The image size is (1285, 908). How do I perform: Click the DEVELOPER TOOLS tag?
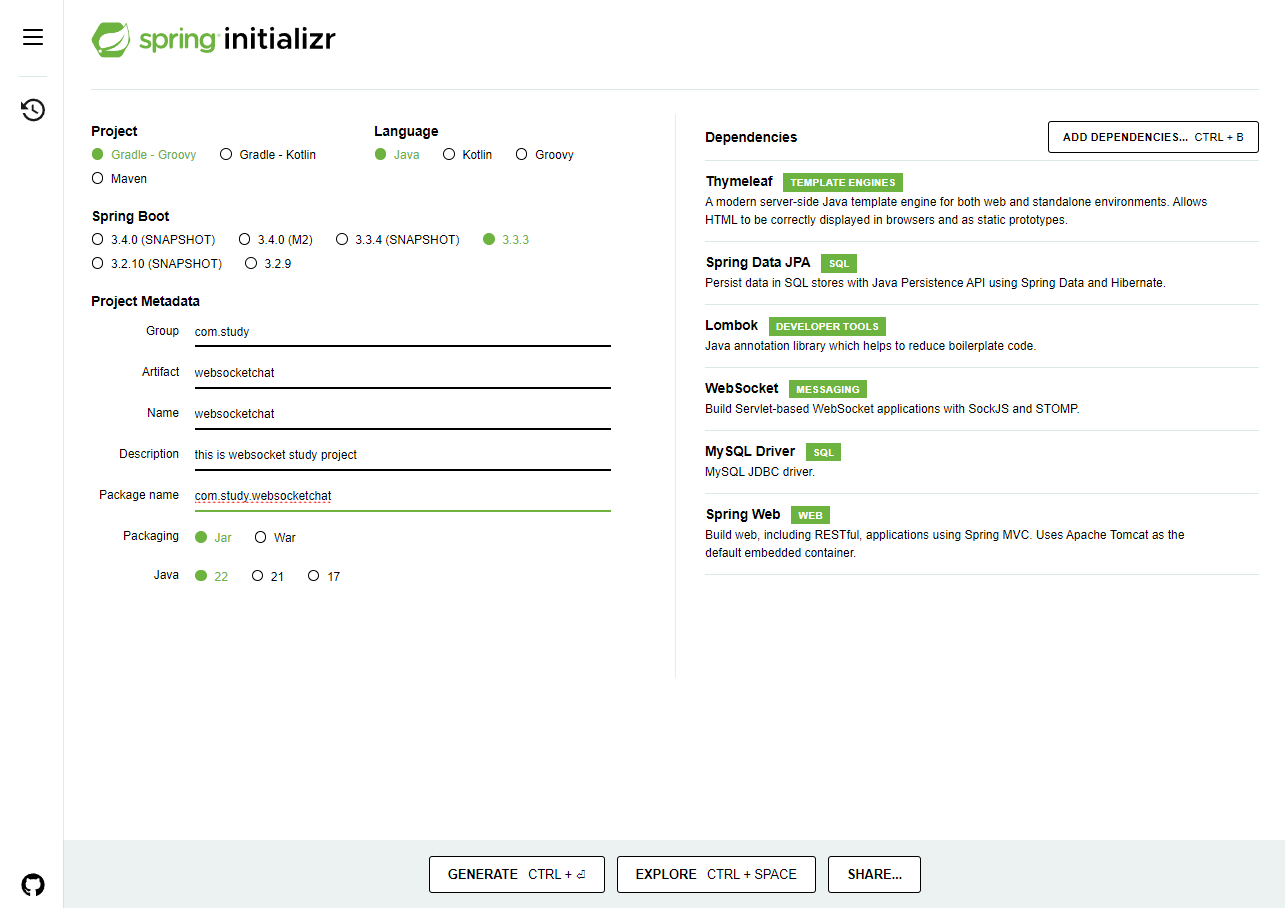[827, 327]
